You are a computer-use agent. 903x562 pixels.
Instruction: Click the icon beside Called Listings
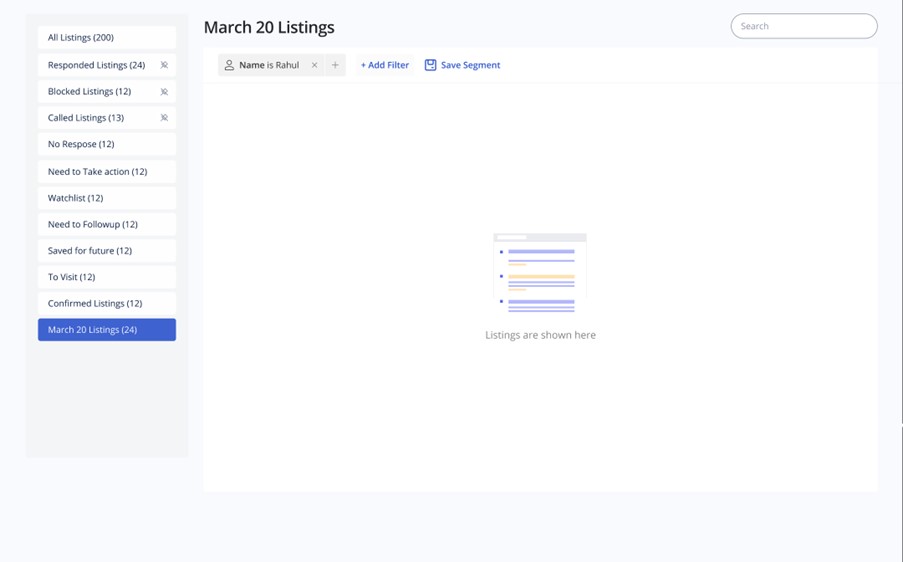point(164,118)
